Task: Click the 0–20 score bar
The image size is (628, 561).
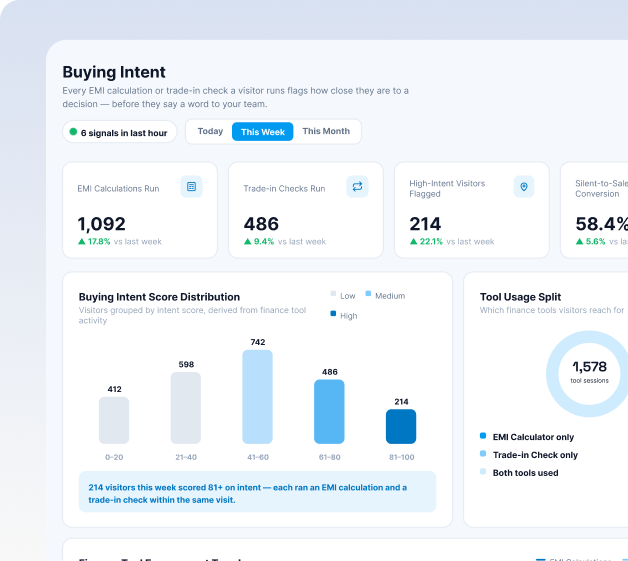Action: pyautogui.click(x=114, y=420)
